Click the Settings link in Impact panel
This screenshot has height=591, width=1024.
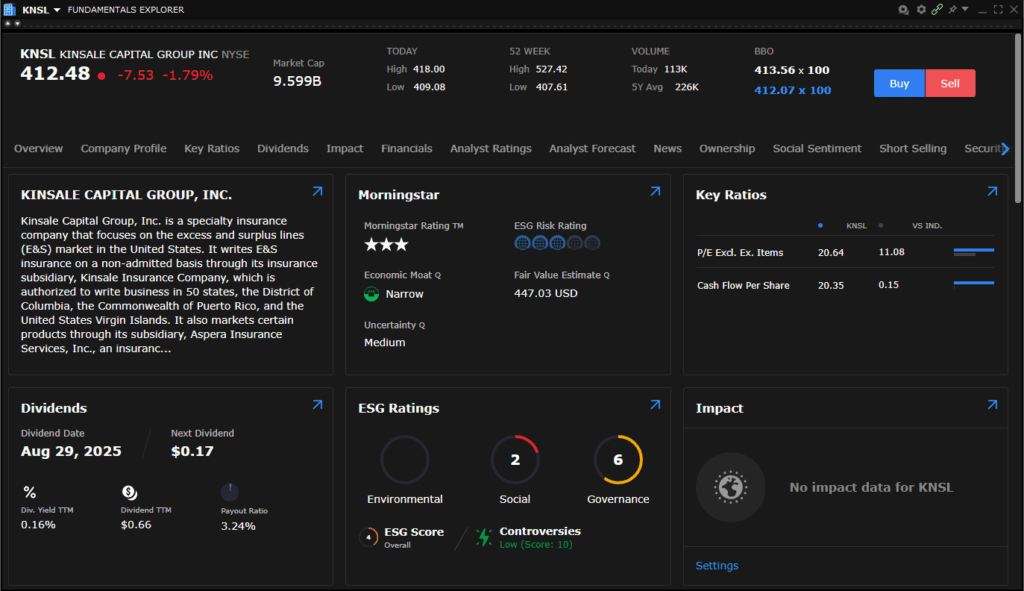(716, 565)
